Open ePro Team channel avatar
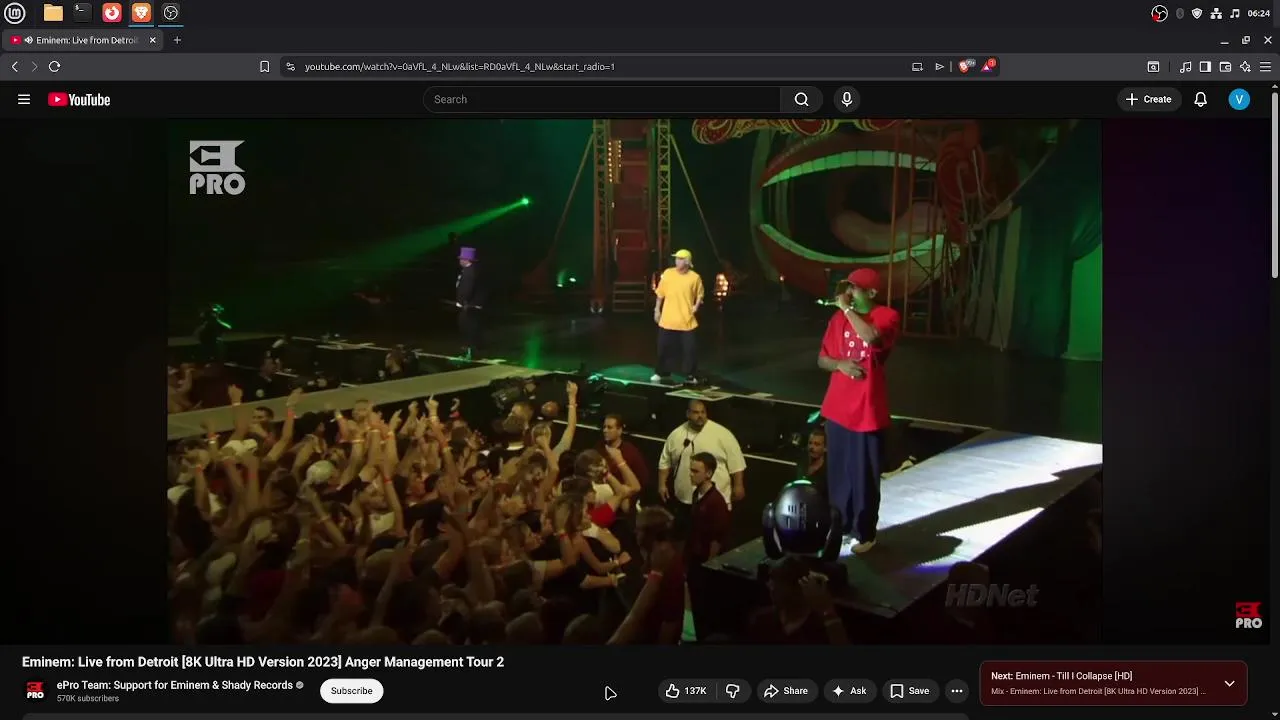Image resolution: width=1280 pixels, height=720 pixels. 35,691
